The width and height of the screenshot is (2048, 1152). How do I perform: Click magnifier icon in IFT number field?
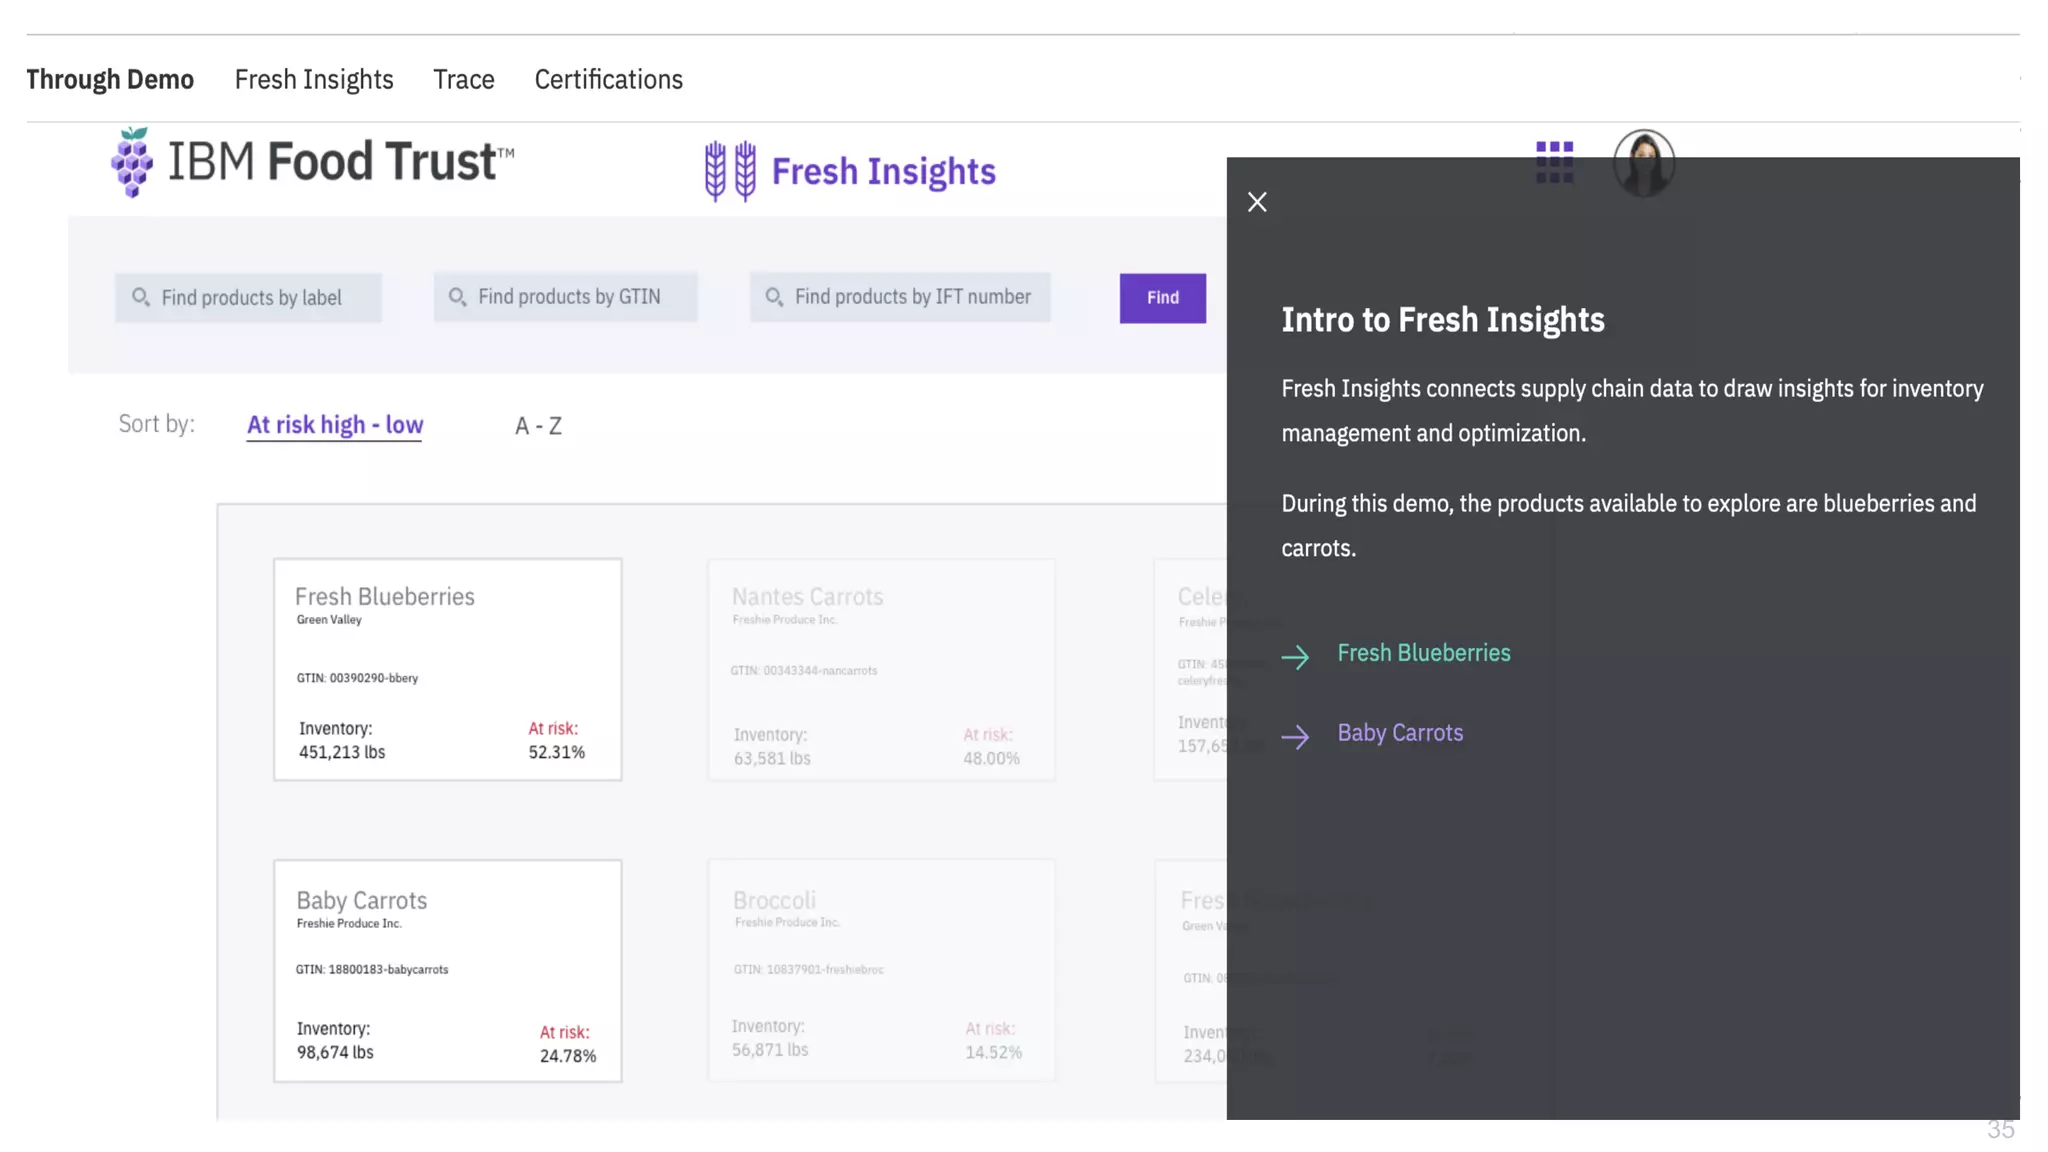[774, 297]
